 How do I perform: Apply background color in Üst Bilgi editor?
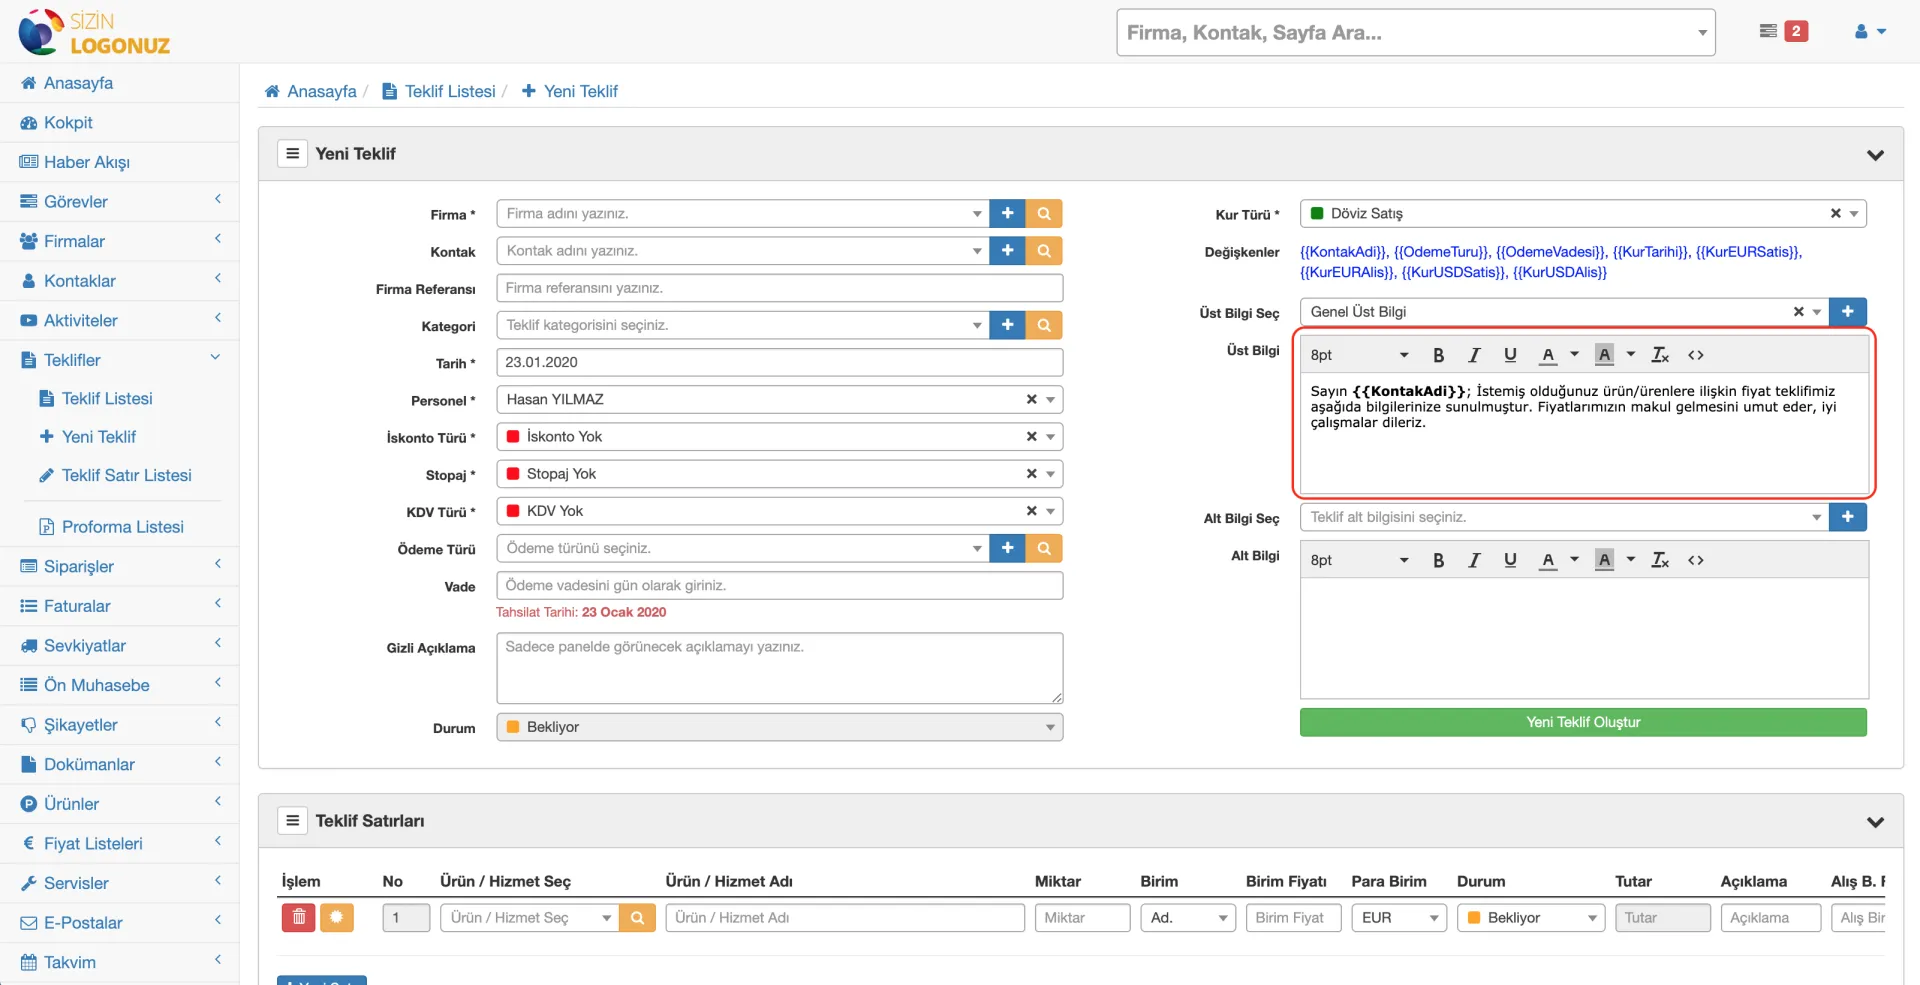1605,355
